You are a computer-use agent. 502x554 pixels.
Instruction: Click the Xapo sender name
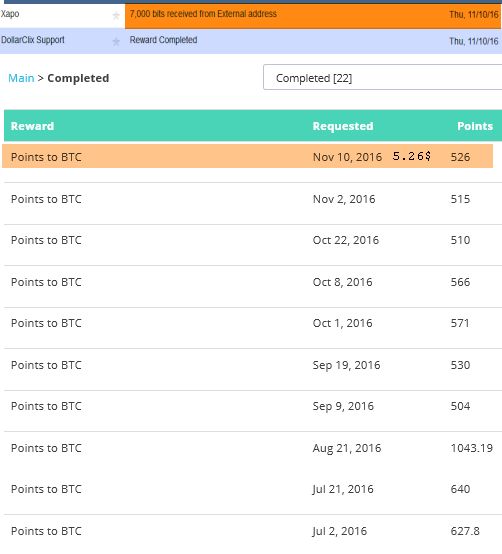[x=10, y=14]
